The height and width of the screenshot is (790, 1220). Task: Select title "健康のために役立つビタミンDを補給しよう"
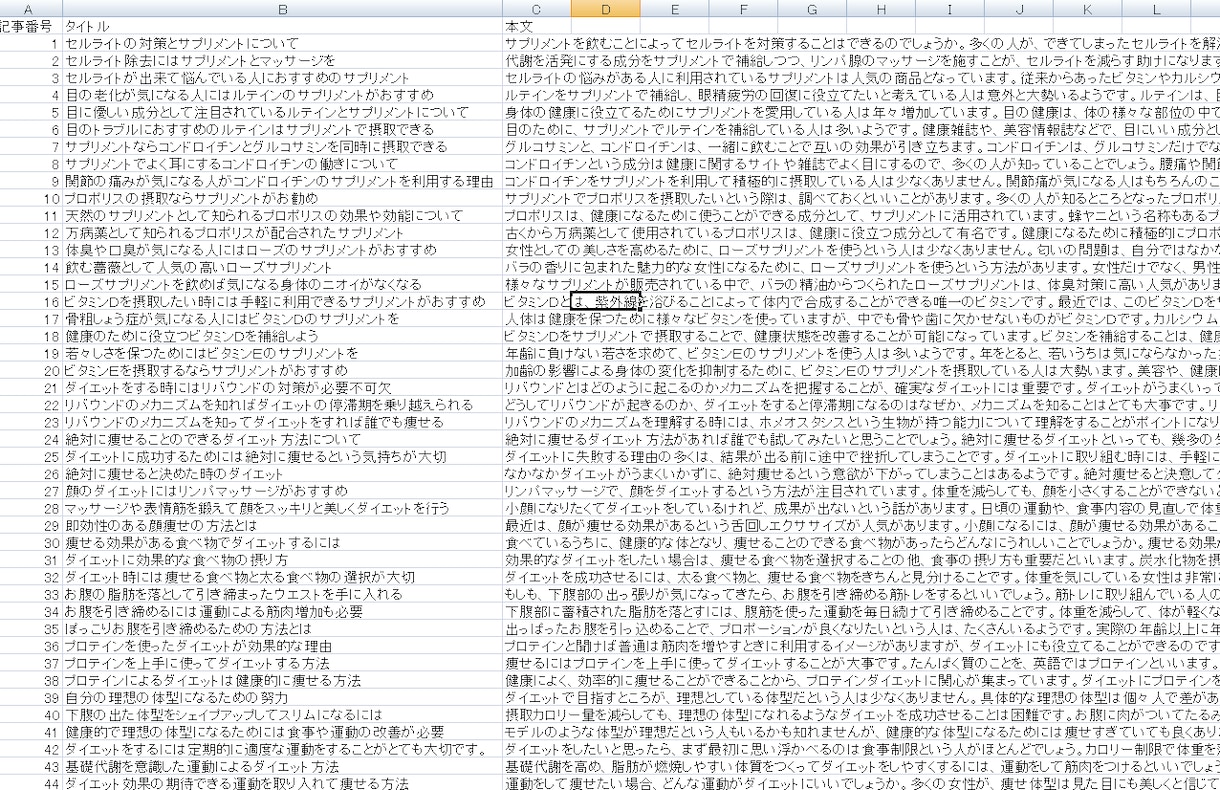282,335
